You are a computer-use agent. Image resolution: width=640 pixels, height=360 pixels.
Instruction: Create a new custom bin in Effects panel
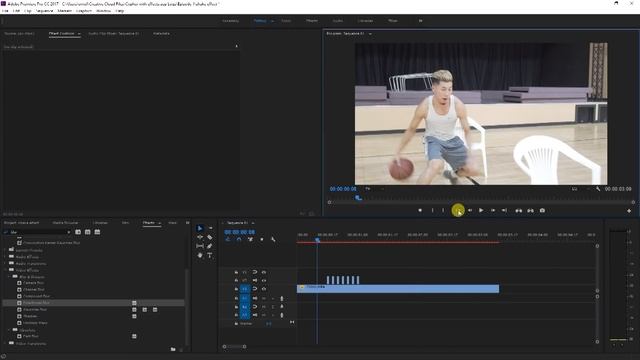[173, 349]
